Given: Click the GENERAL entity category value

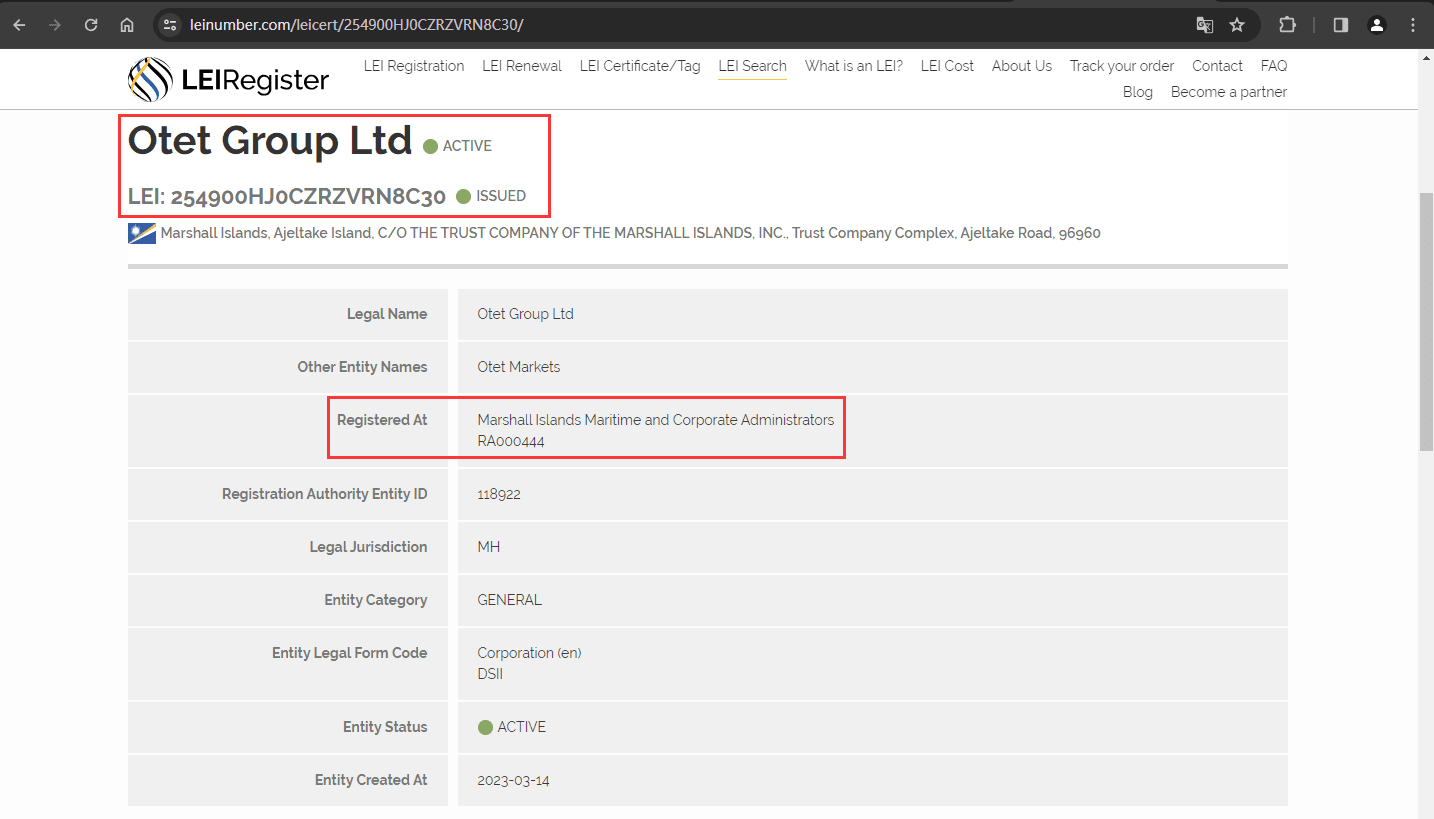Looking at the screenshot, I should (x=509, y=600).
